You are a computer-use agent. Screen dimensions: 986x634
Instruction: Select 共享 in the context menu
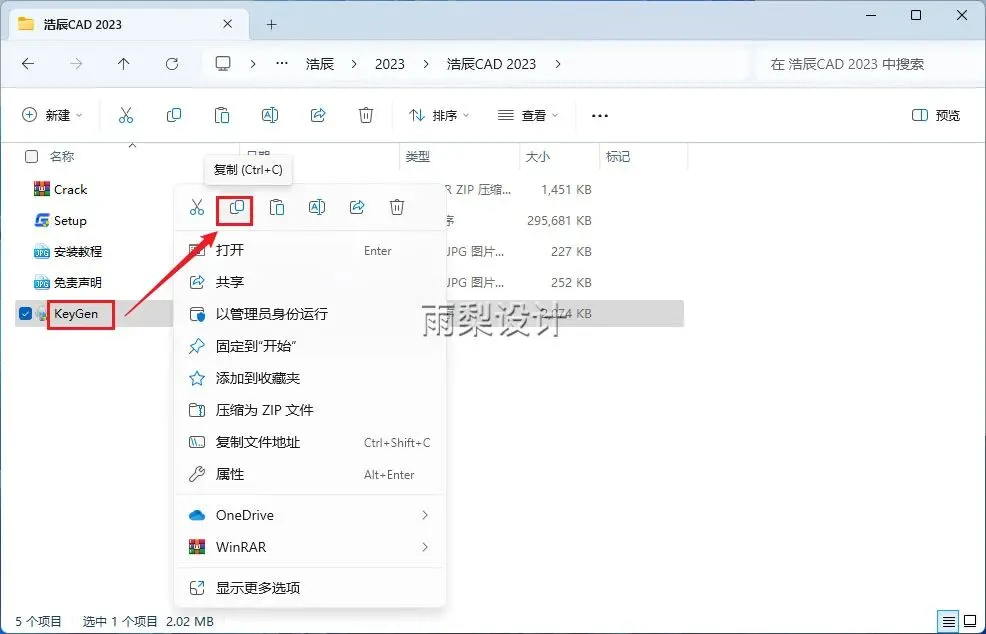point(309,282)
